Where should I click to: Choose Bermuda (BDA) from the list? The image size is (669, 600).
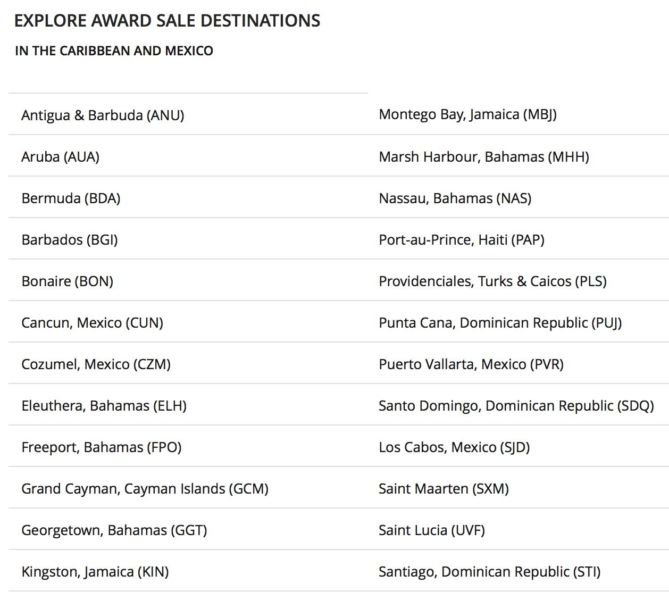click(71, 198)
